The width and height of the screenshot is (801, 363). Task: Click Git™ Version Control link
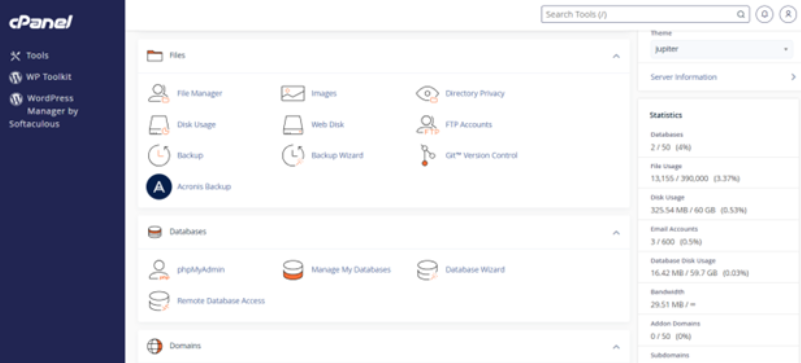(x=481, y=156)
